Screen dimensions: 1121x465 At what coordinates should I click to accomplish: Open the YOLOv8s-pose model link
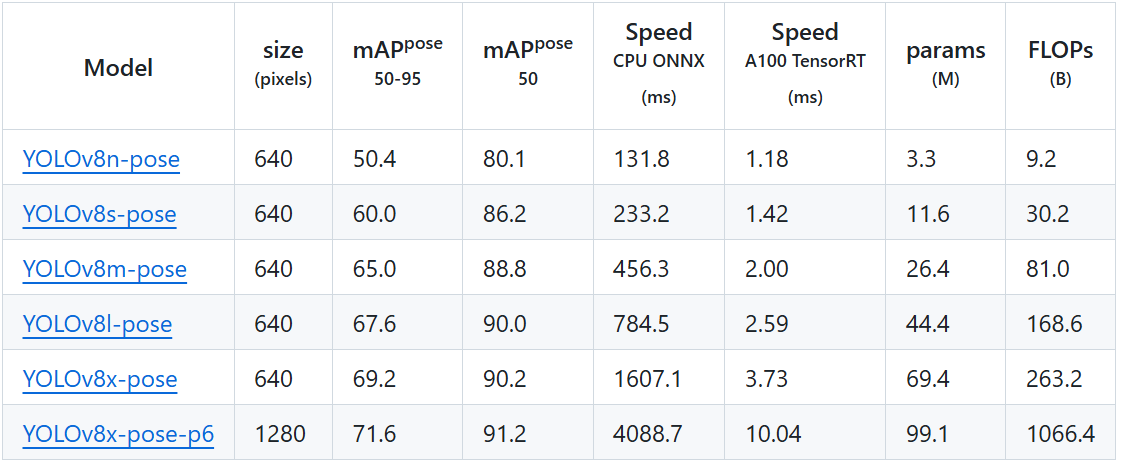coord(99,213)
